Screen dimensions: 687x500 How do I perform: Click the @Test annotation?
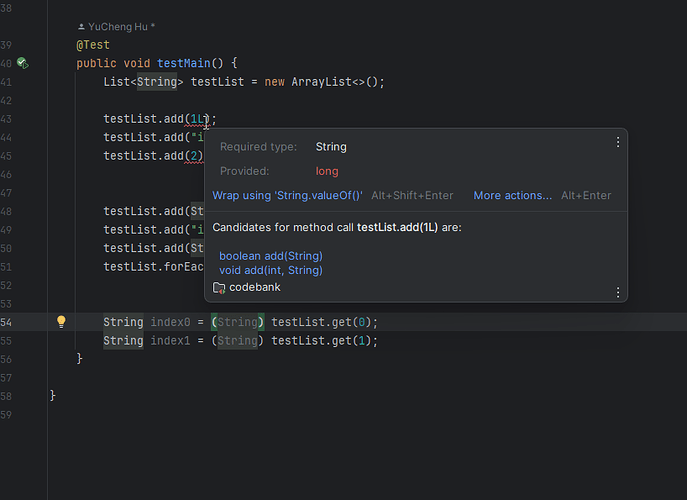point(93,45)
